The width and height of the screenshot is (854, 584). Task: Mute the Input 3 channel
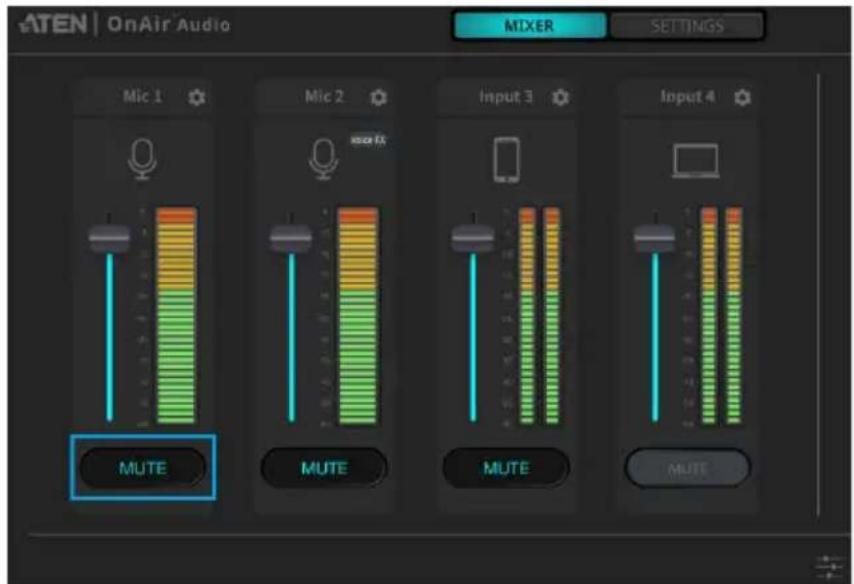507,468
